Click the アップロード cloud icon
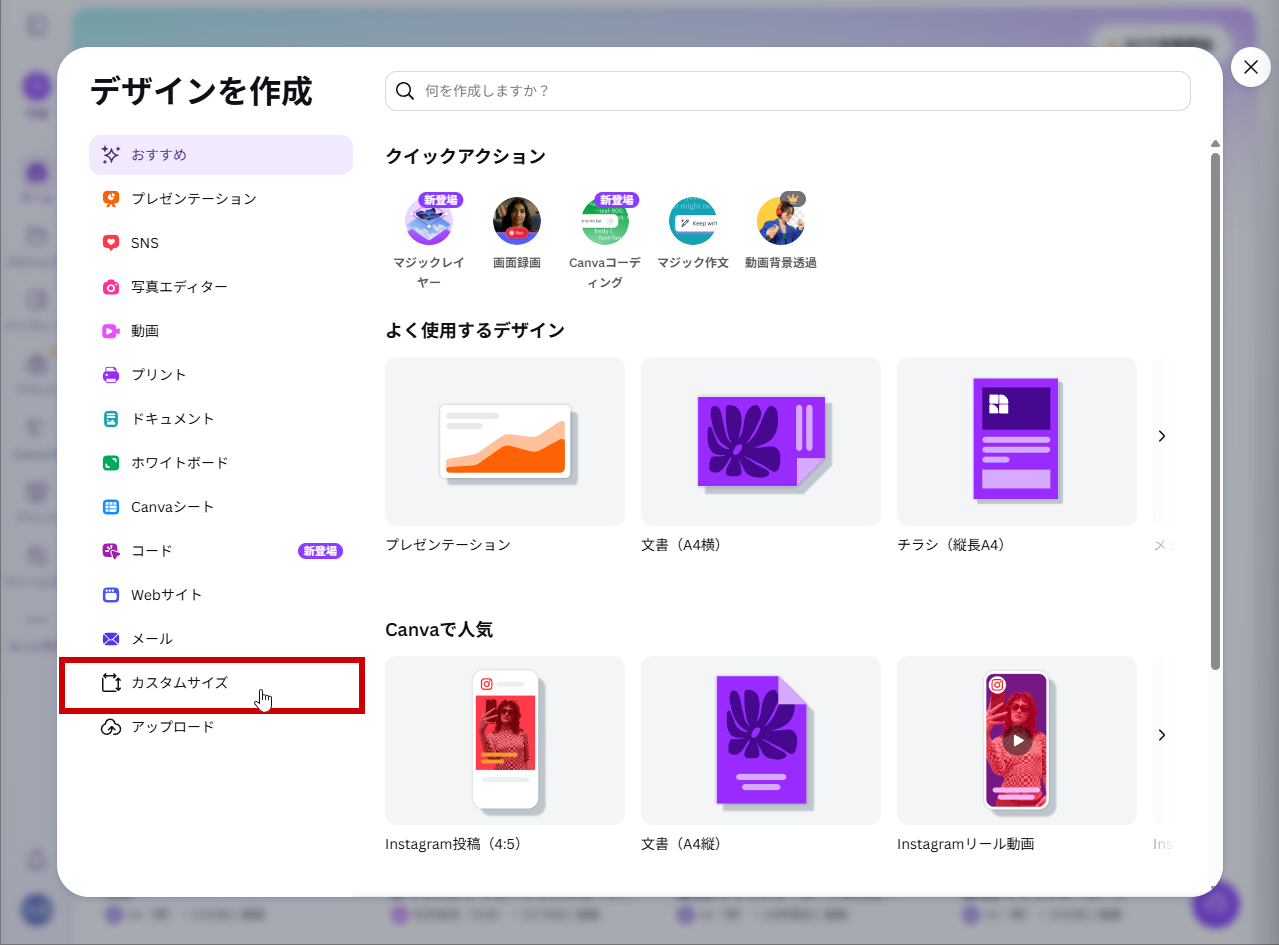The width and height of the screenshot is (1279, 945). (111, 727)
